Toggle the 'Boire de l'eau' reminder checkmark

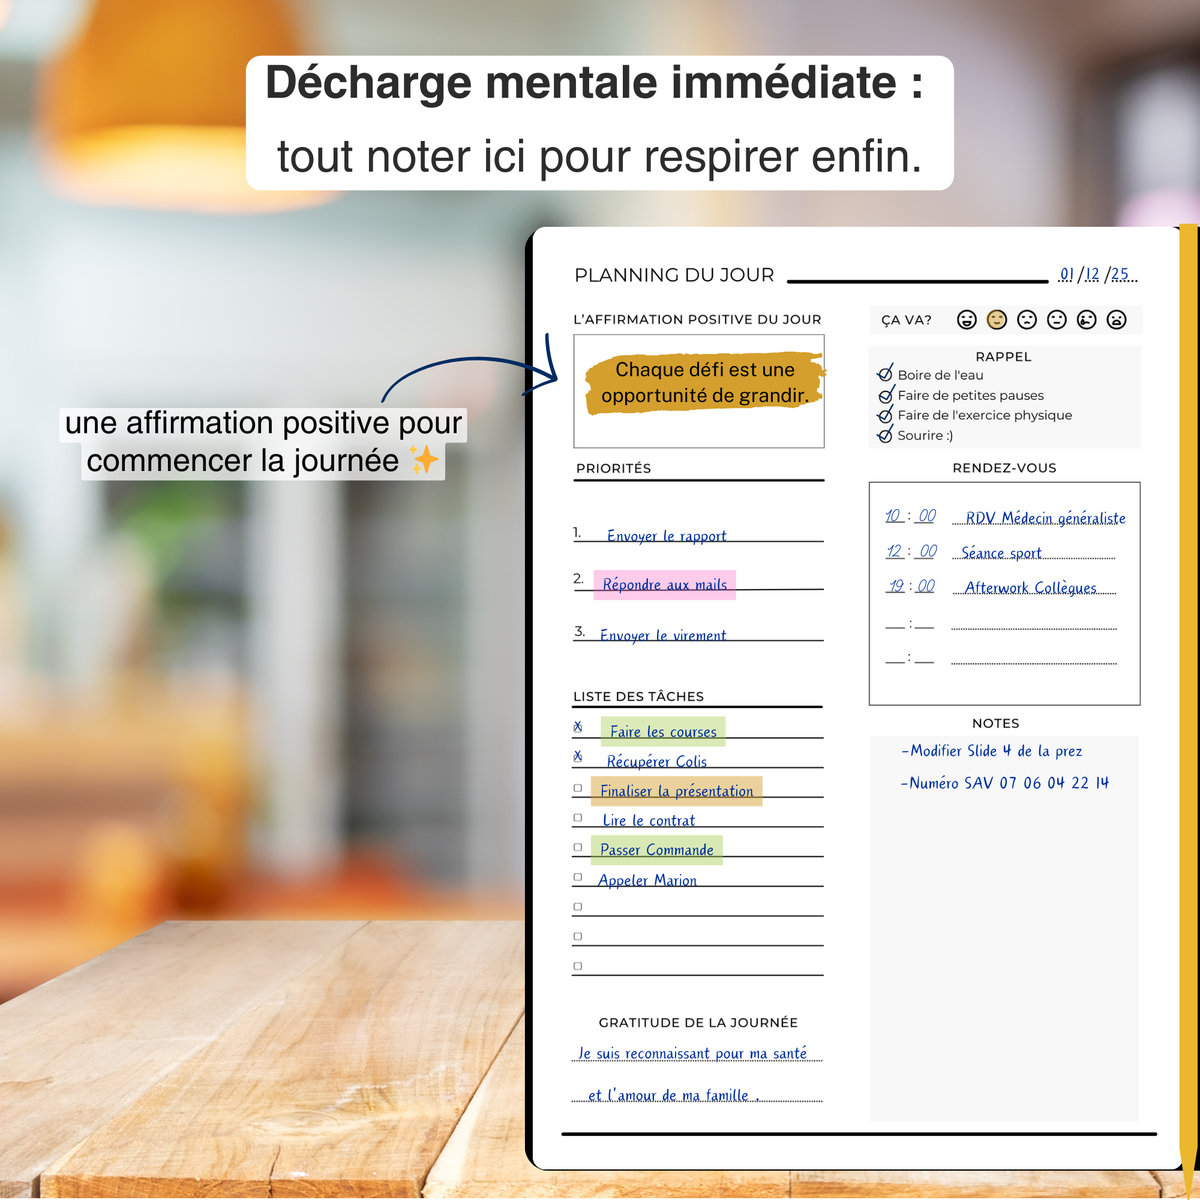884,374
